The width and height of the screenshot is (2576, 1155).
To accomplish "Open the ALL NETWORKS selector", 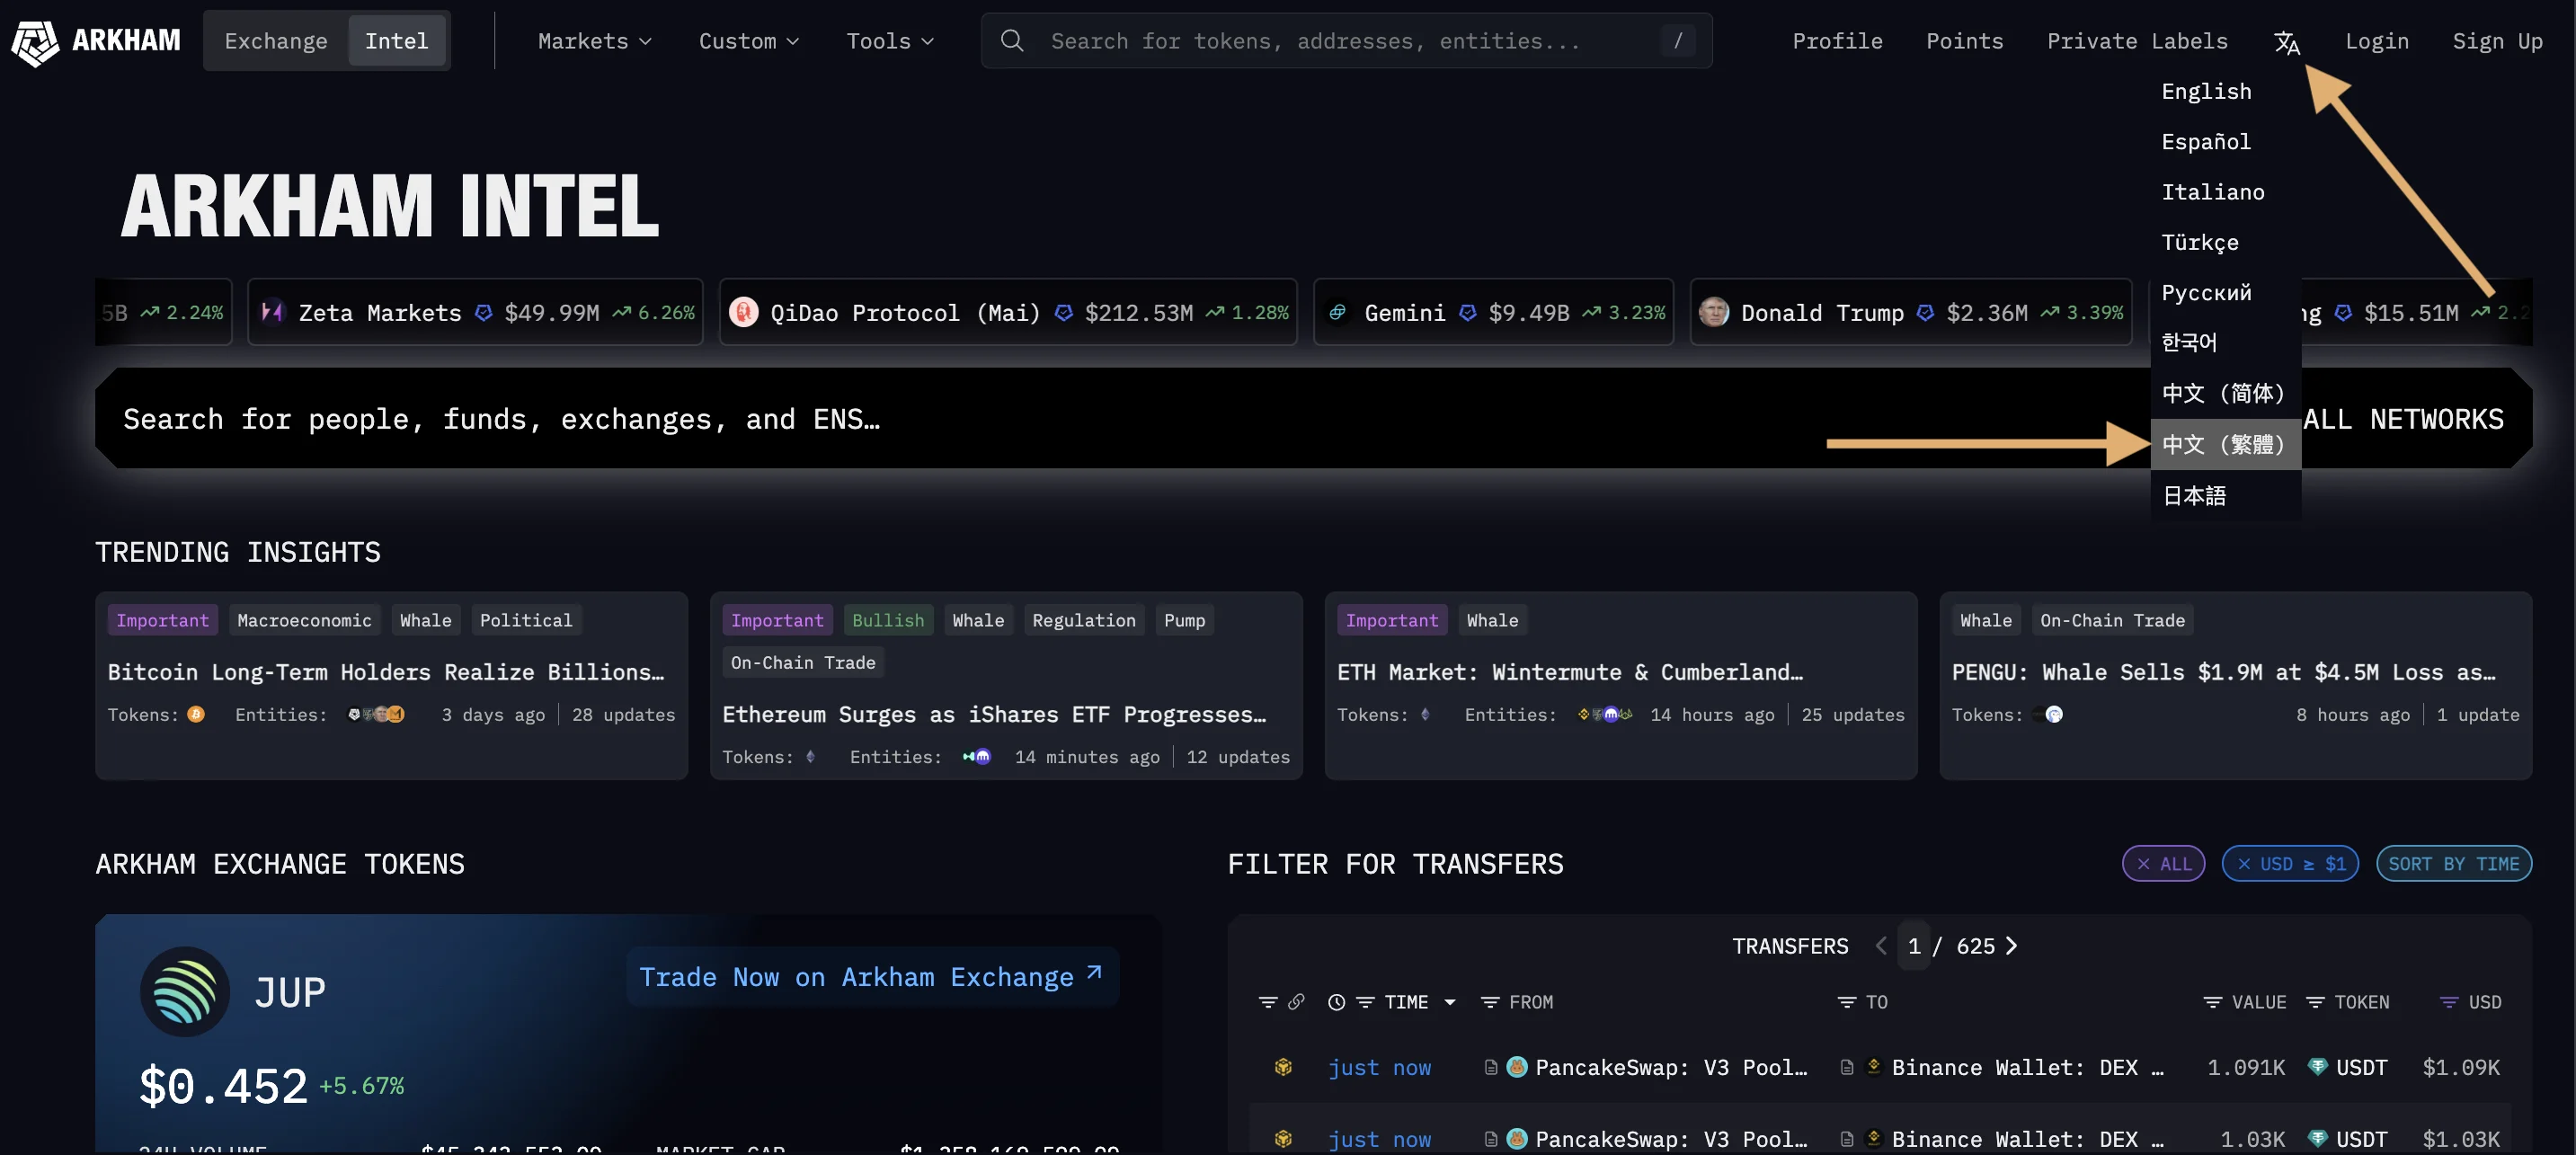I will tap(2403, 419).
